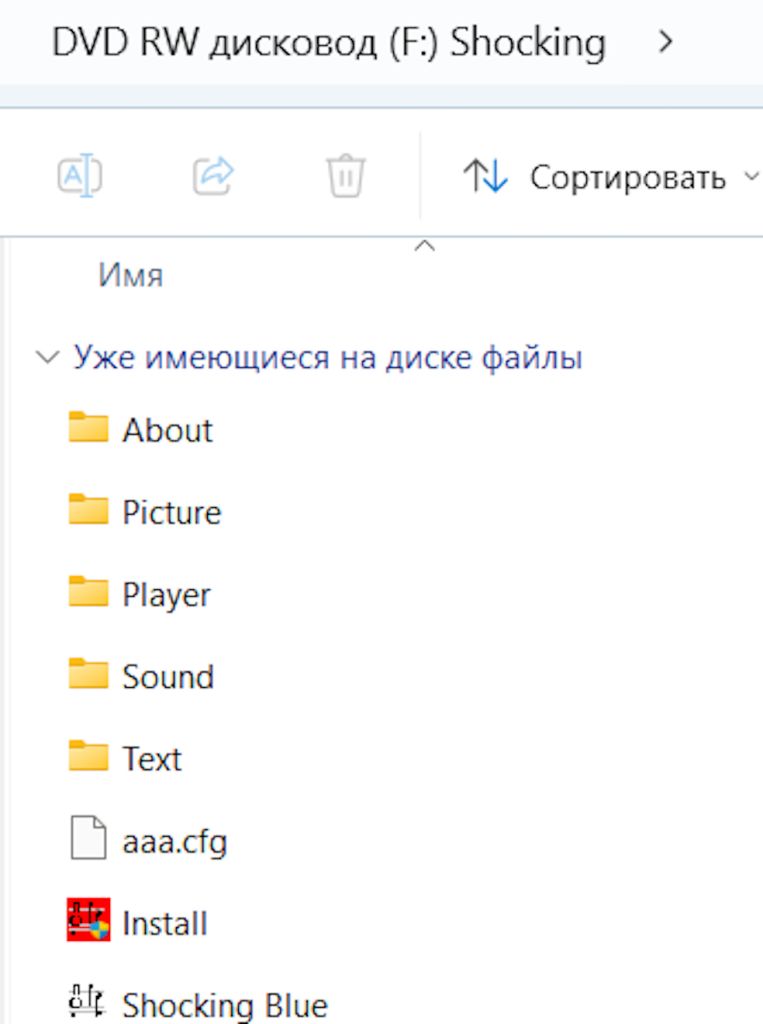Viewport: 763px width, 1024px height.
Task: Click the sort arrows icon beside Сортировать
Action: click(x=485, y=176)
